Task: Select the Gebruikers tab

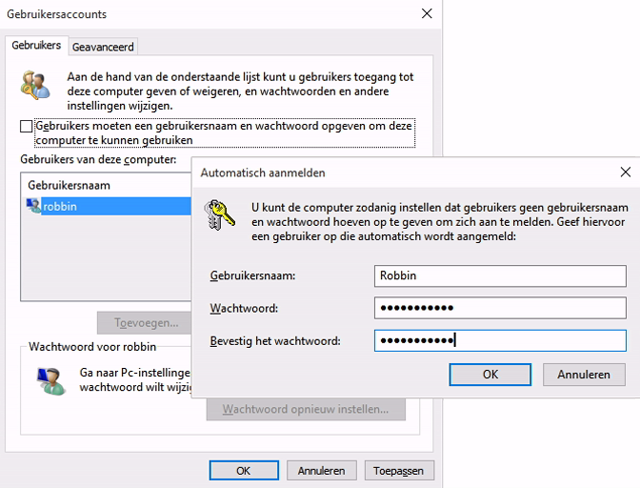Action: 37,46
